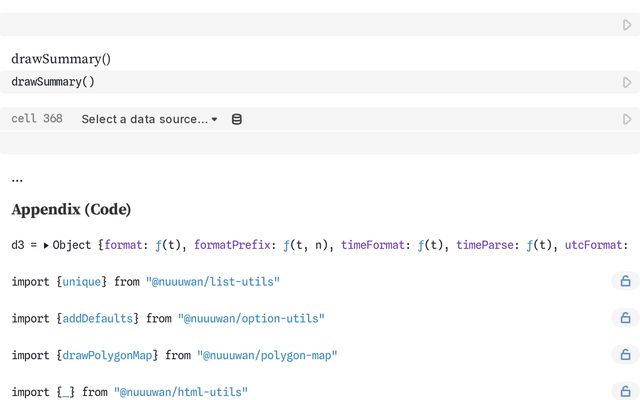The height and width of the screenshot is (400, 640).
Task: Run the top empty cell play icon
Action: (x=627, y=25)
